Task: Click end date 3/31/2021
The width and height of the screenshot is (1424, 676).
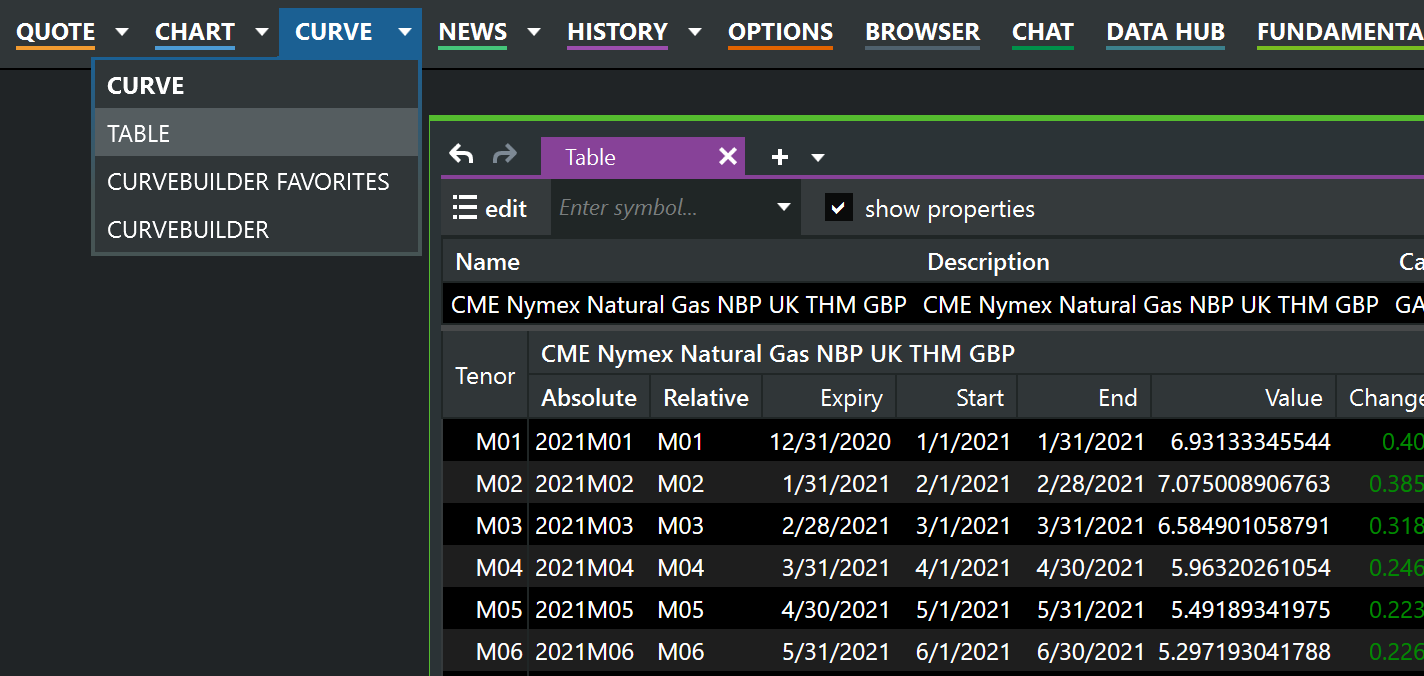Action: 1091,526
